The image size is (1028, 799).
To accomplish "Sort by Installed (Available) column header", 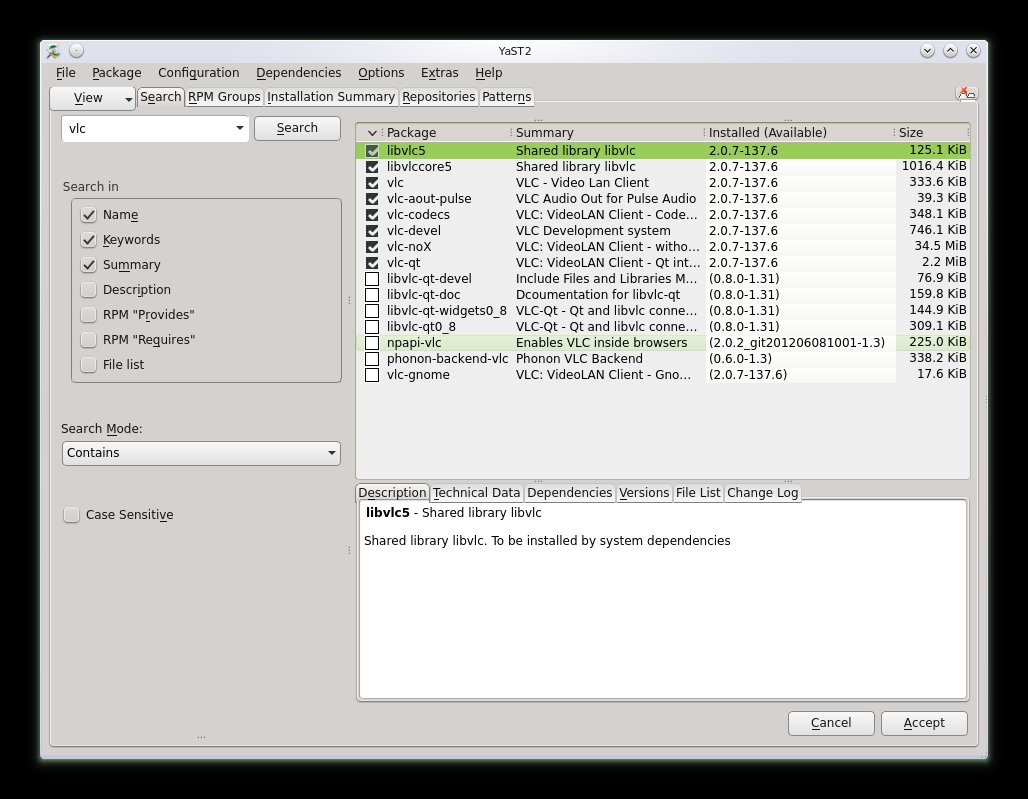I will pyautogui.click(x=768, y=133).
